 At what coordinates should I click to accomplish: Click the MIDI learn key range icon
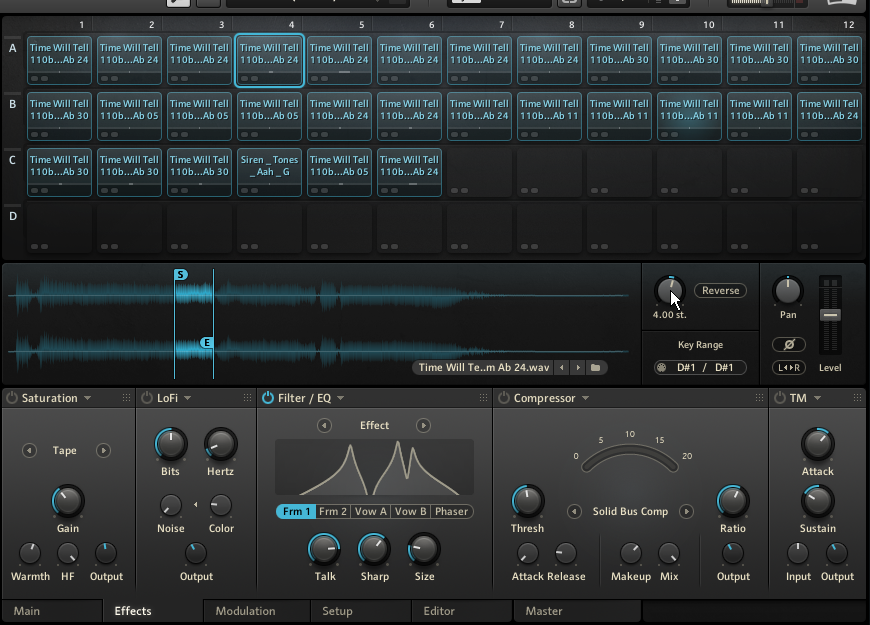pos(661,368)
